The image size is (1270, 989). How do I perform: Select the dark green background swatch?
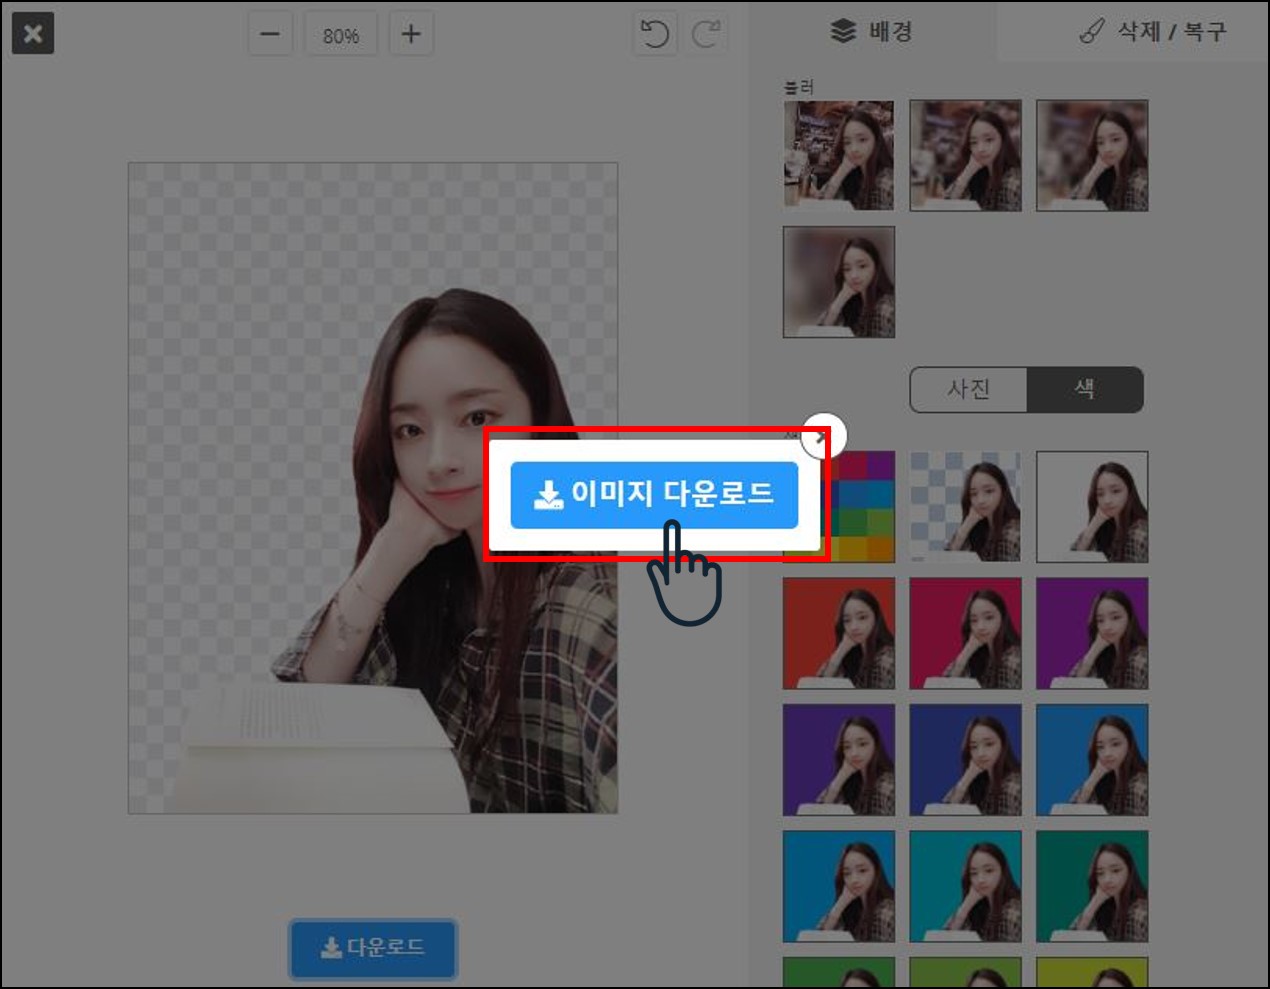click(x=1092, y=886)
